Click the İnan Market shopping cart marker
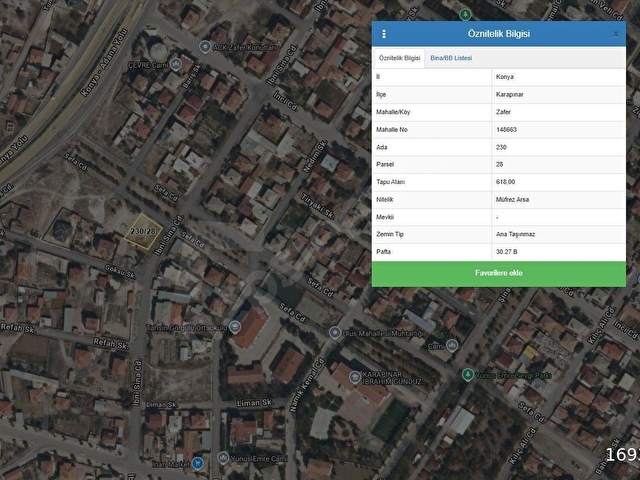 pos(198,463)
